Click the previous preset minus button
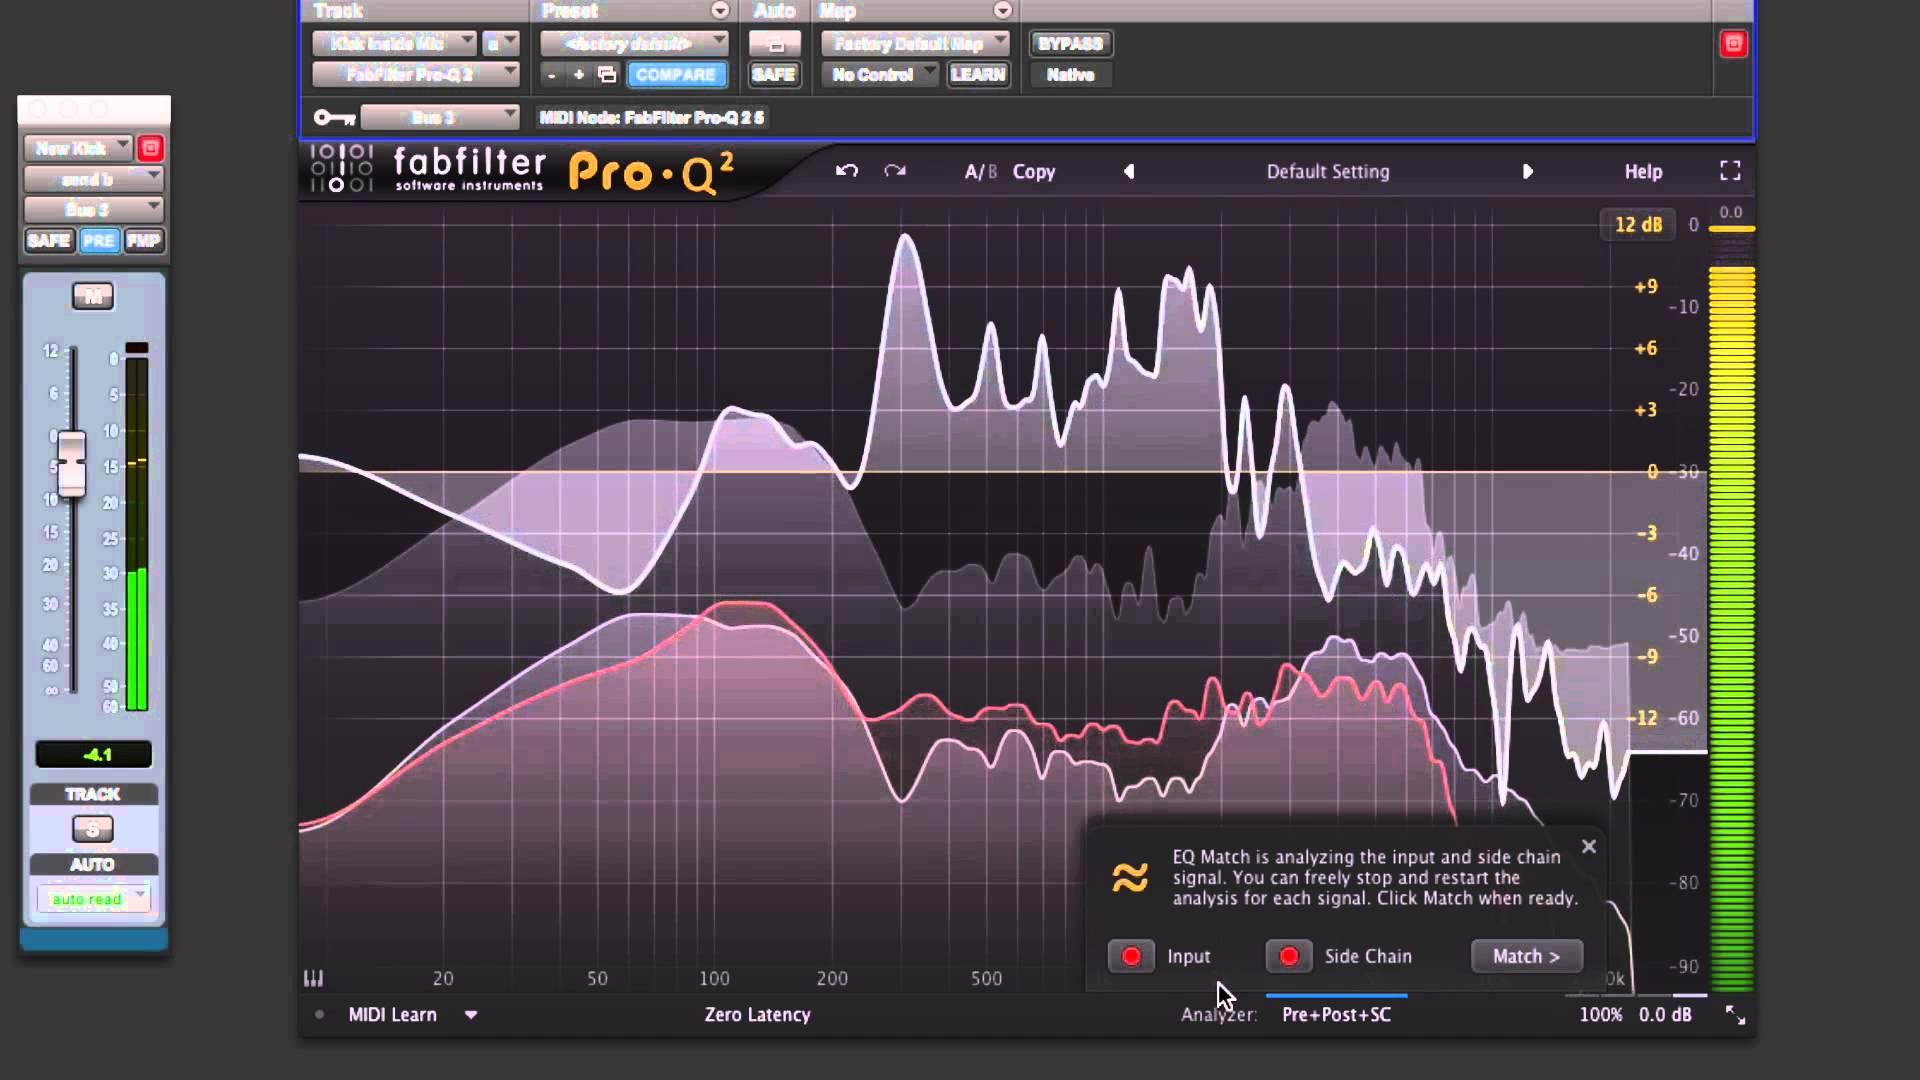This screenshot has height=1080, width=1920. coord(552,75)
